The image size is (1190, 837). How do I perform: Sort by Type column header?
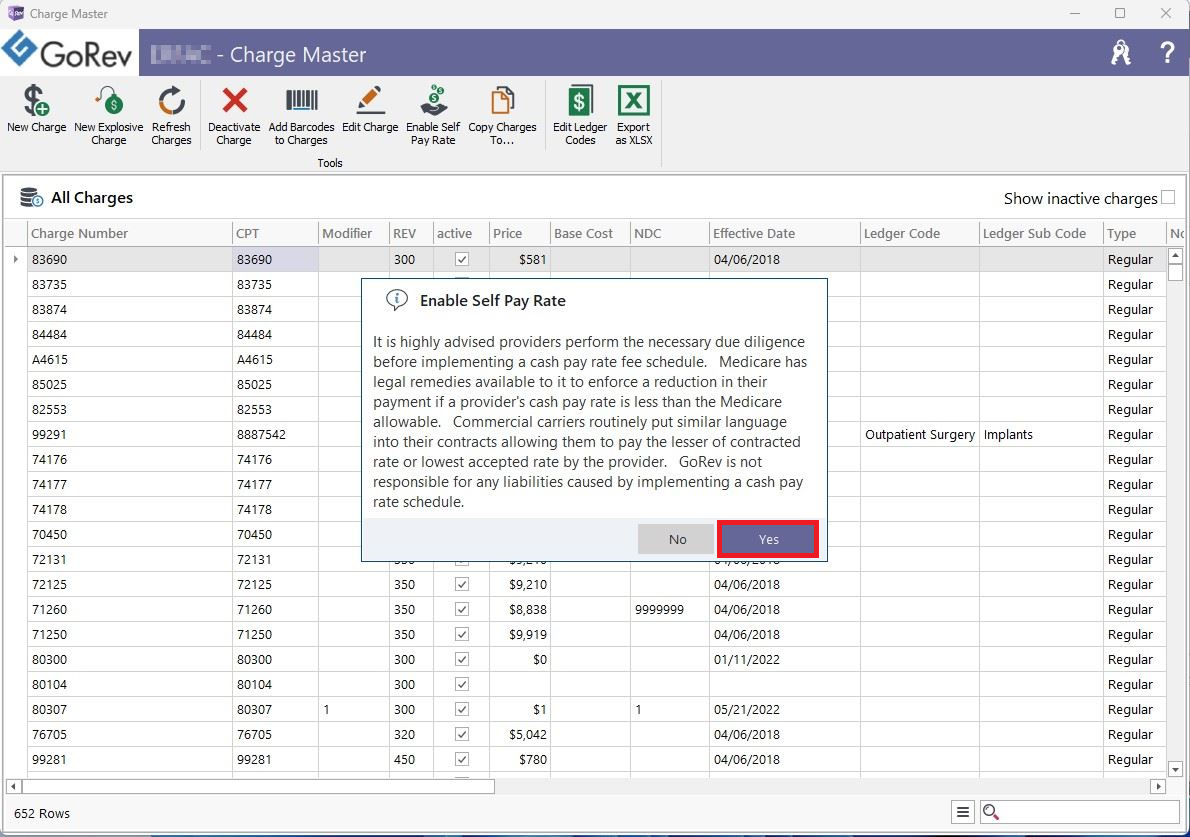click(x=1135, y=233)
